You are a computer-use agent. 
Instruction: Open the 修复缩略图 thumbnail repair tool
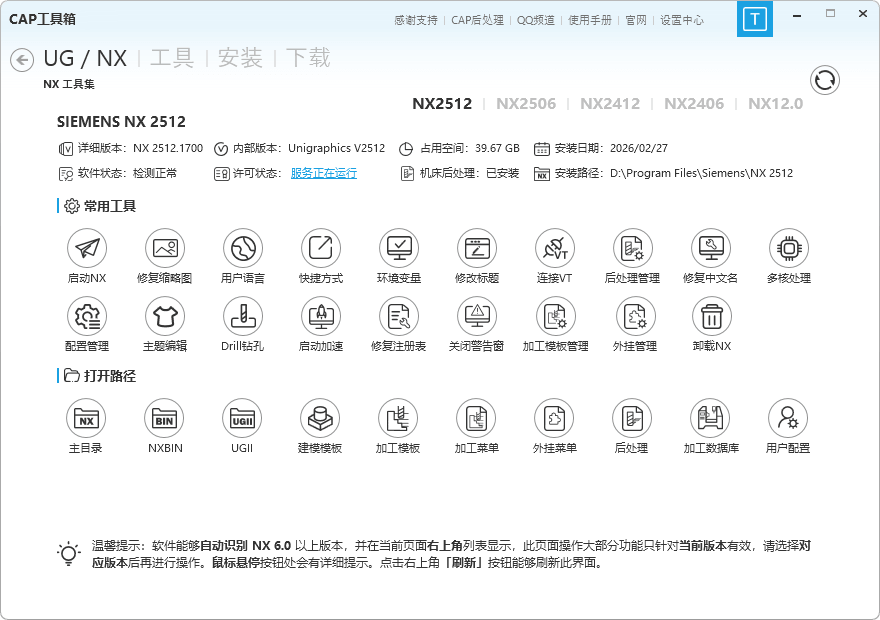pos(165,248)
